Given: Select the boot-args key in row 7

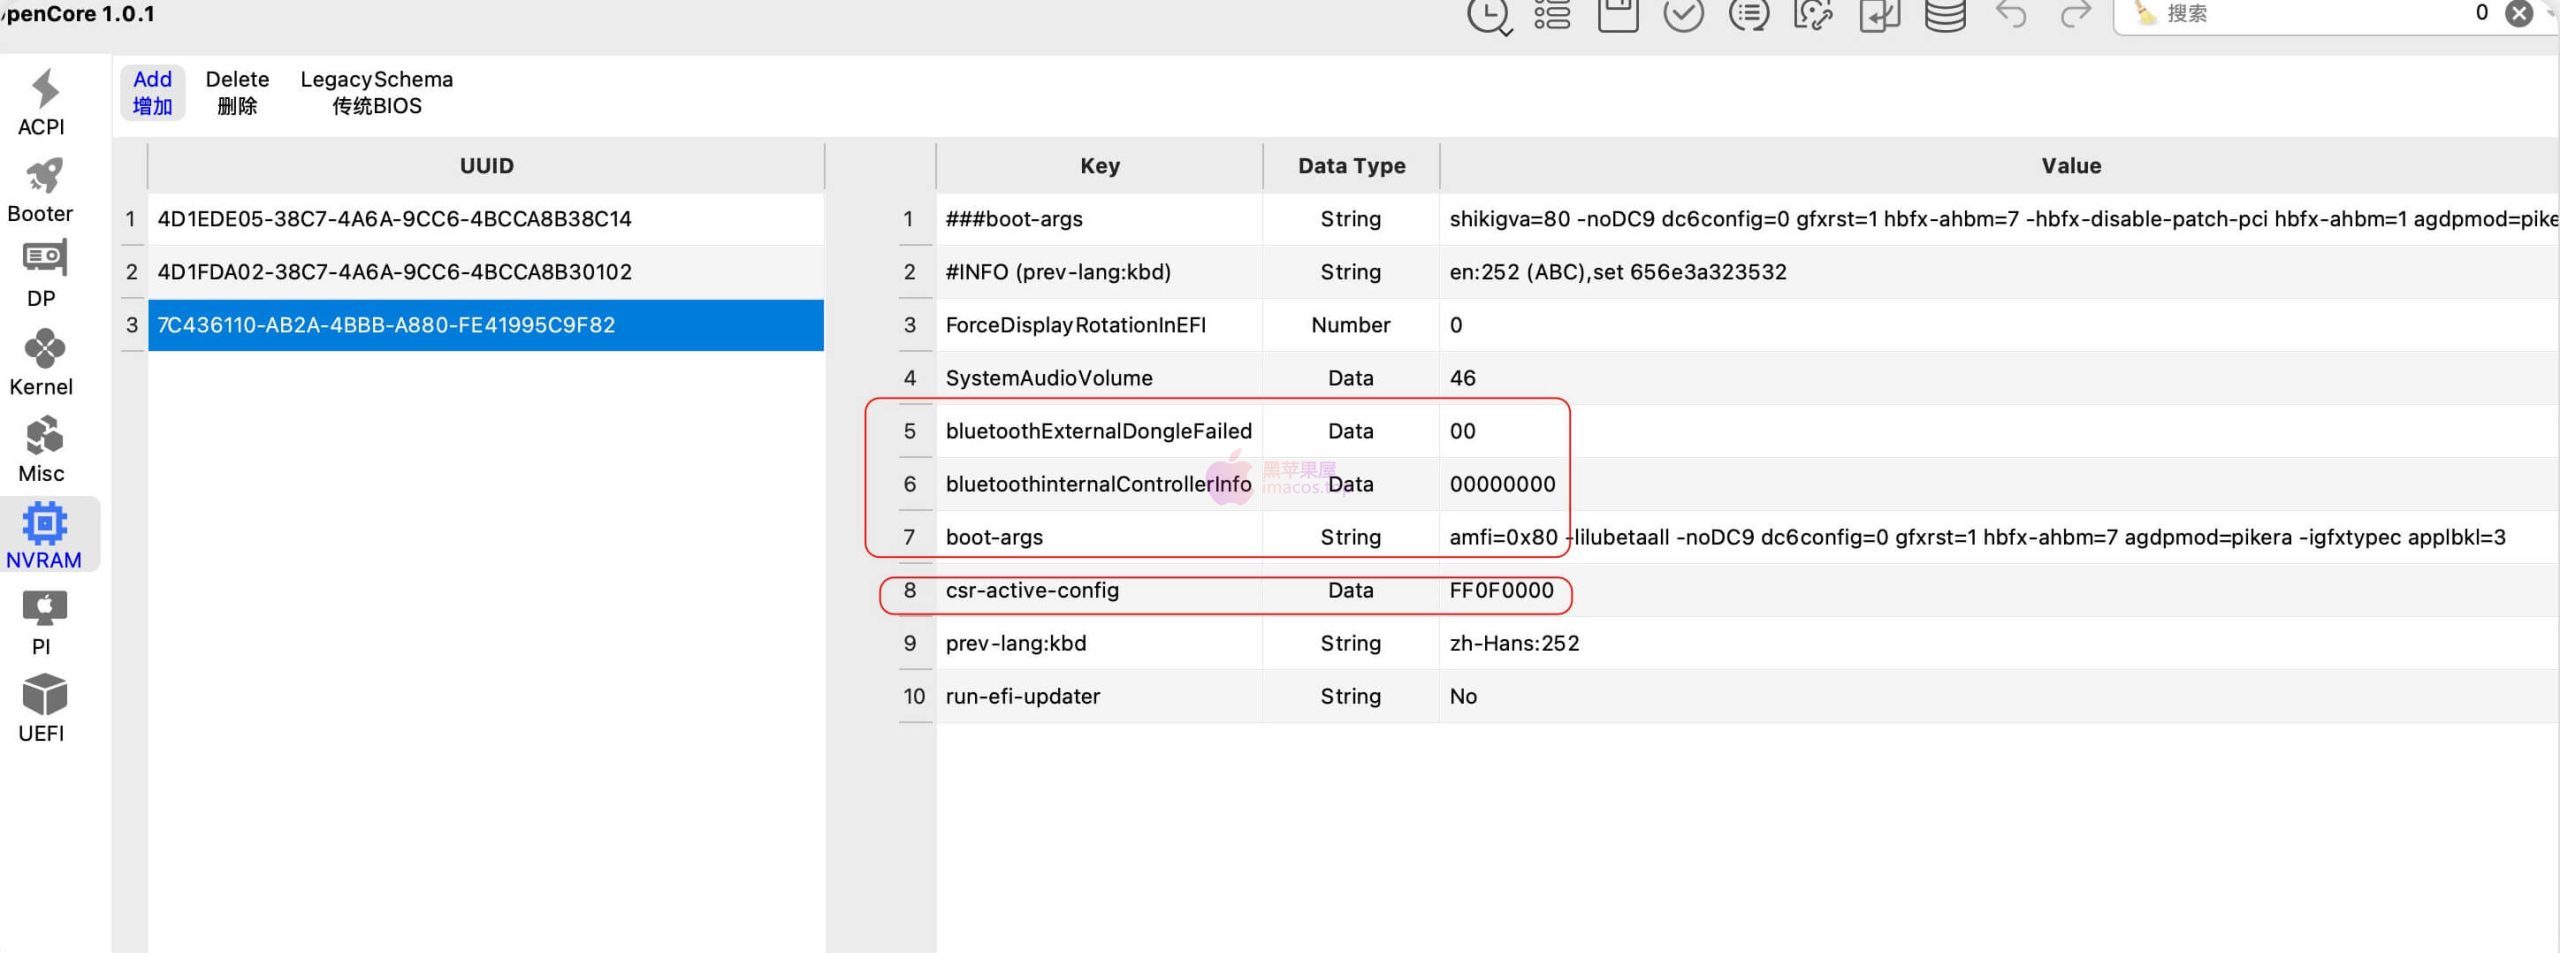Looking at the screenshot, I should [x=1099, y=537].
